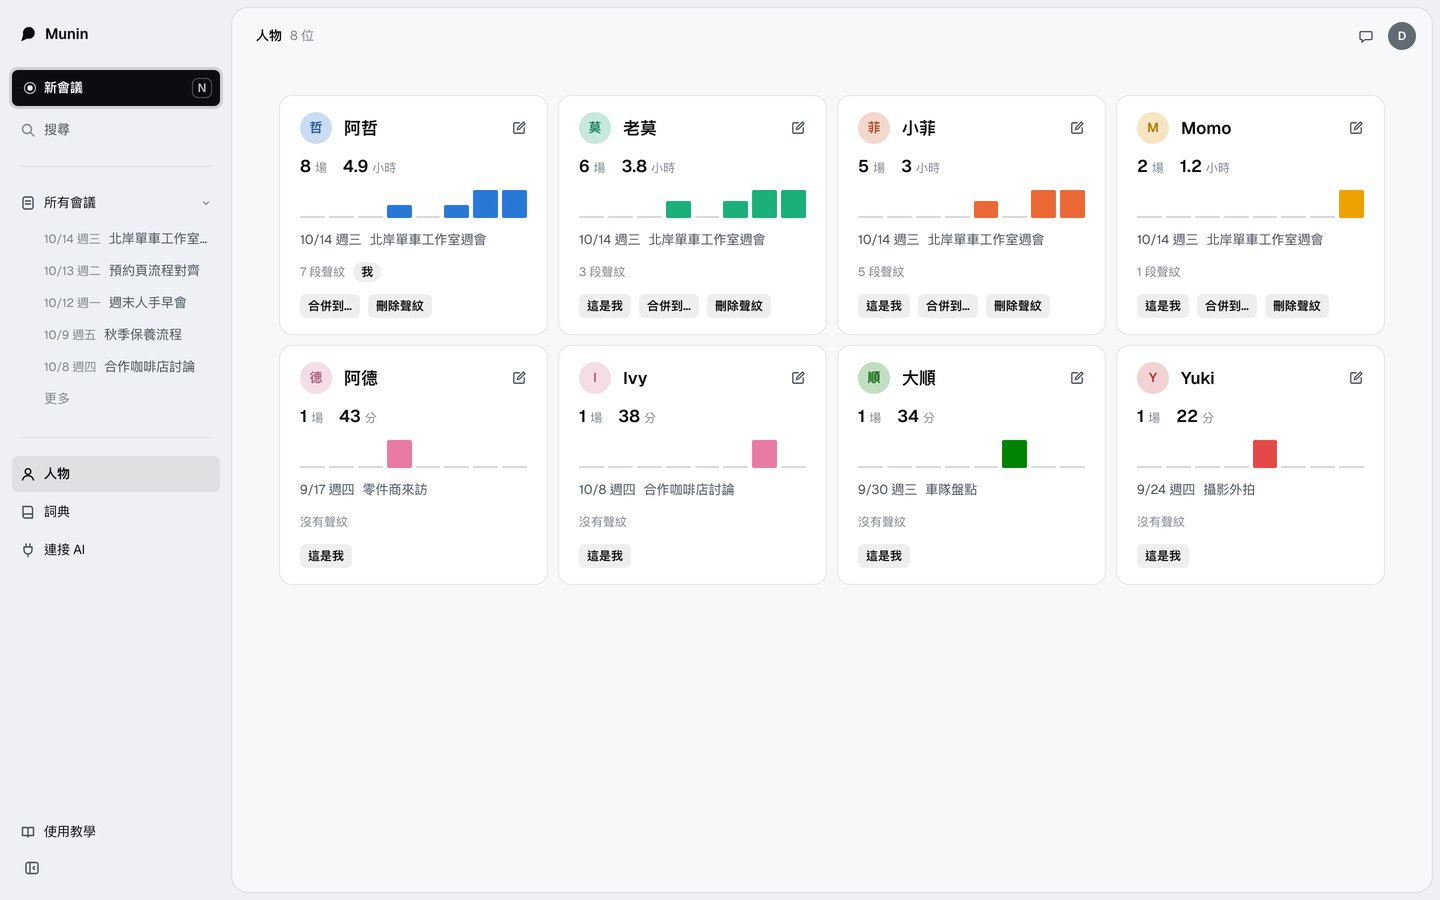
Task: Edit the 大順 card with the pencil icon
Action: [1077, 378]
